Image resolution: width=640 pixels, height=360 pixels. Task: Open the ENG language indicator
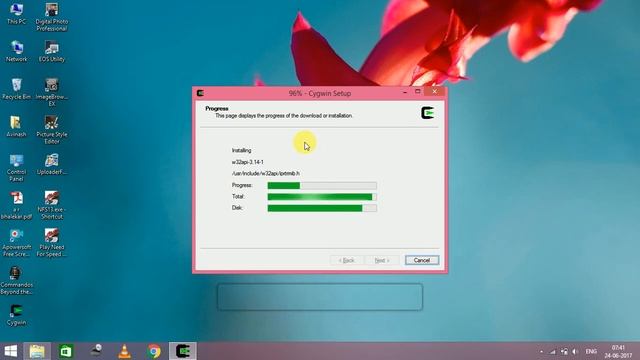point(591,351)
